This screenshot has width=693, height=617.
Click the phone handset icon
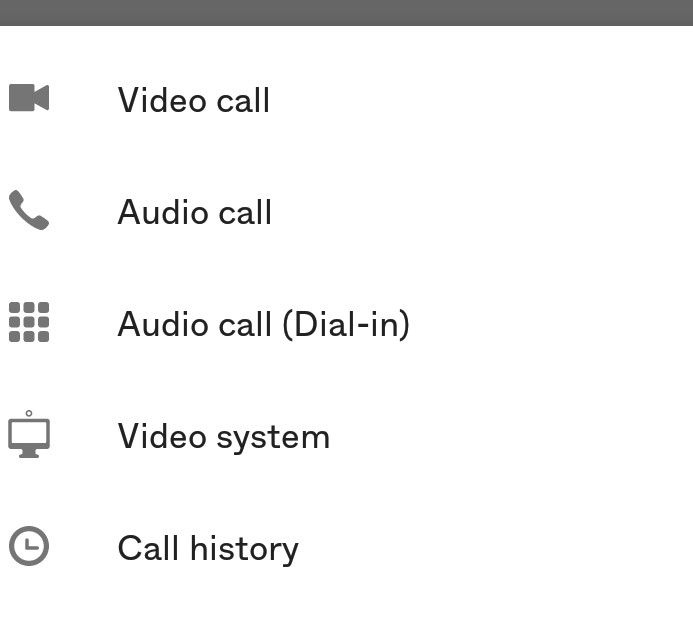coord(29,211)
